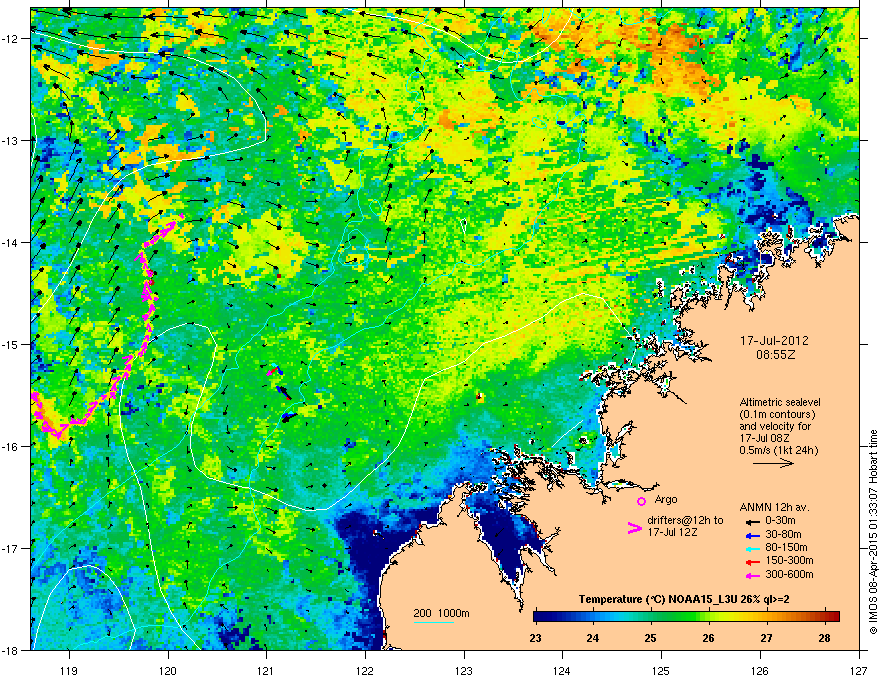
Task: Click the red 150-300m legend arrow
Action: click(x=753, y=562)
